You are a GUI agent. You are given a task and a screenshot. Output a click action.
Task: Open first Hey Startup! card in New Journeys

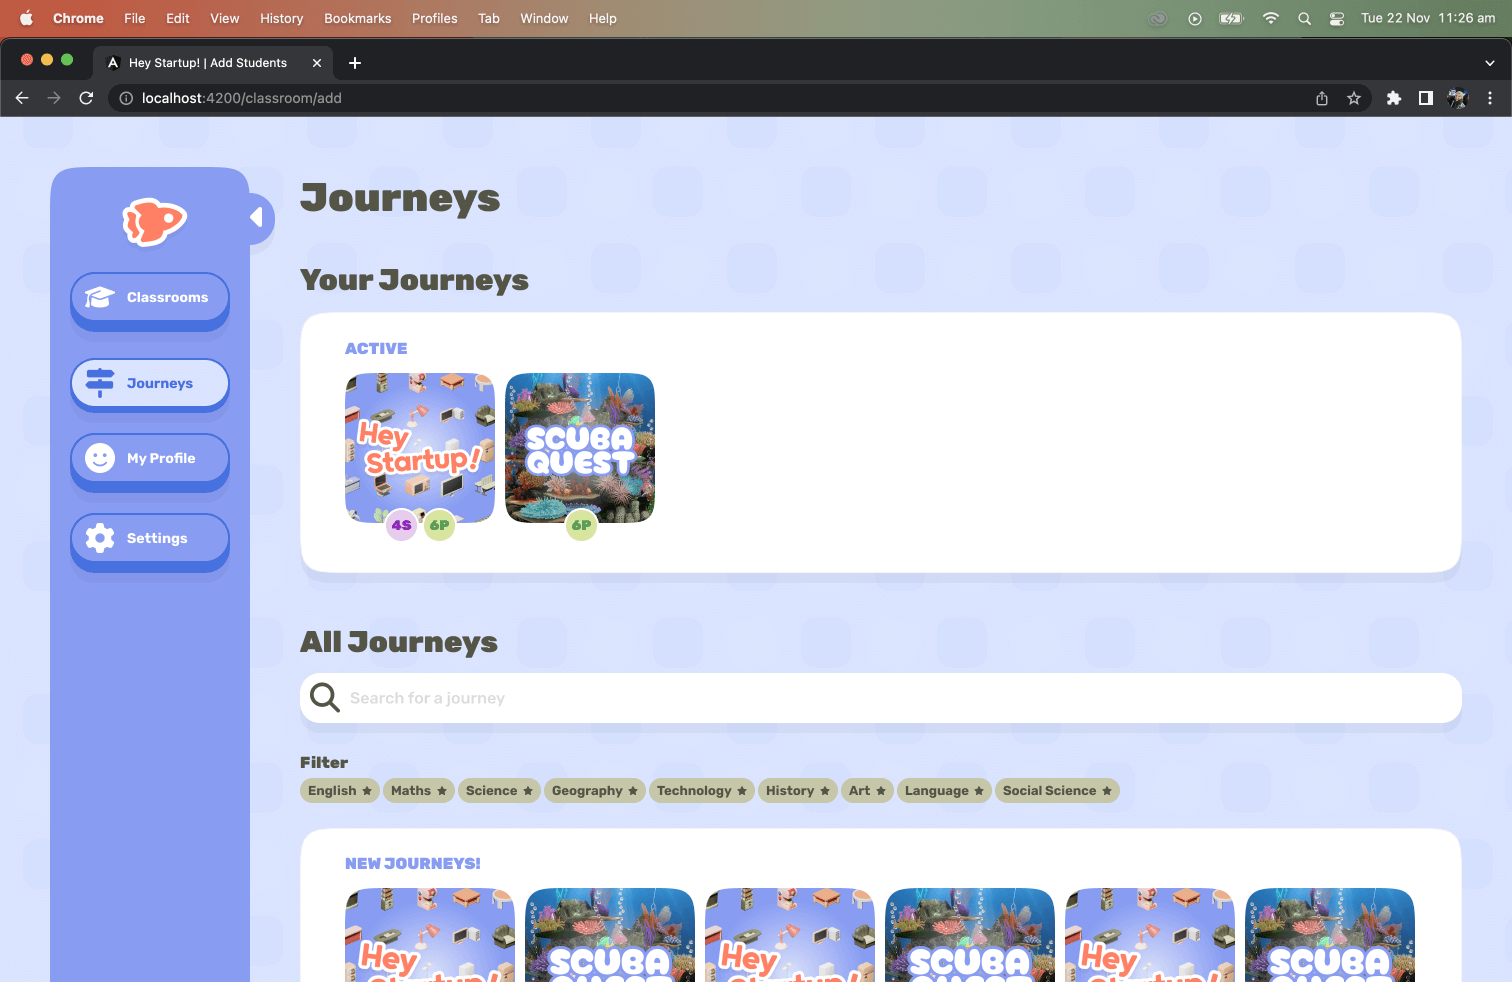click(x=430, y=935)
